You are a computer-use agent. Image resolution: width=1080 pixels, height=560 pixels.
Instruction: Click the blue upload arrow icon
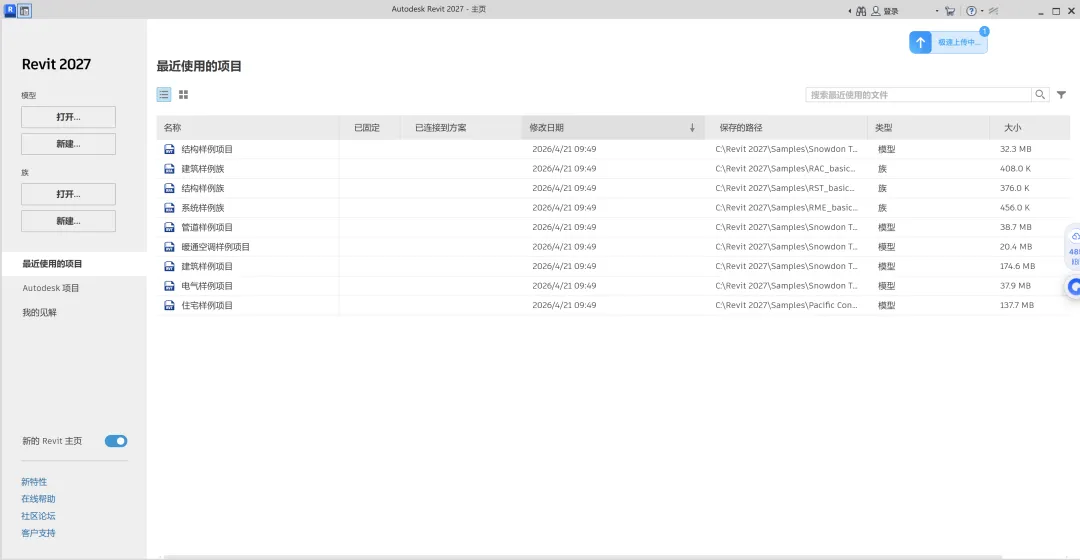(x=920, y=42)
